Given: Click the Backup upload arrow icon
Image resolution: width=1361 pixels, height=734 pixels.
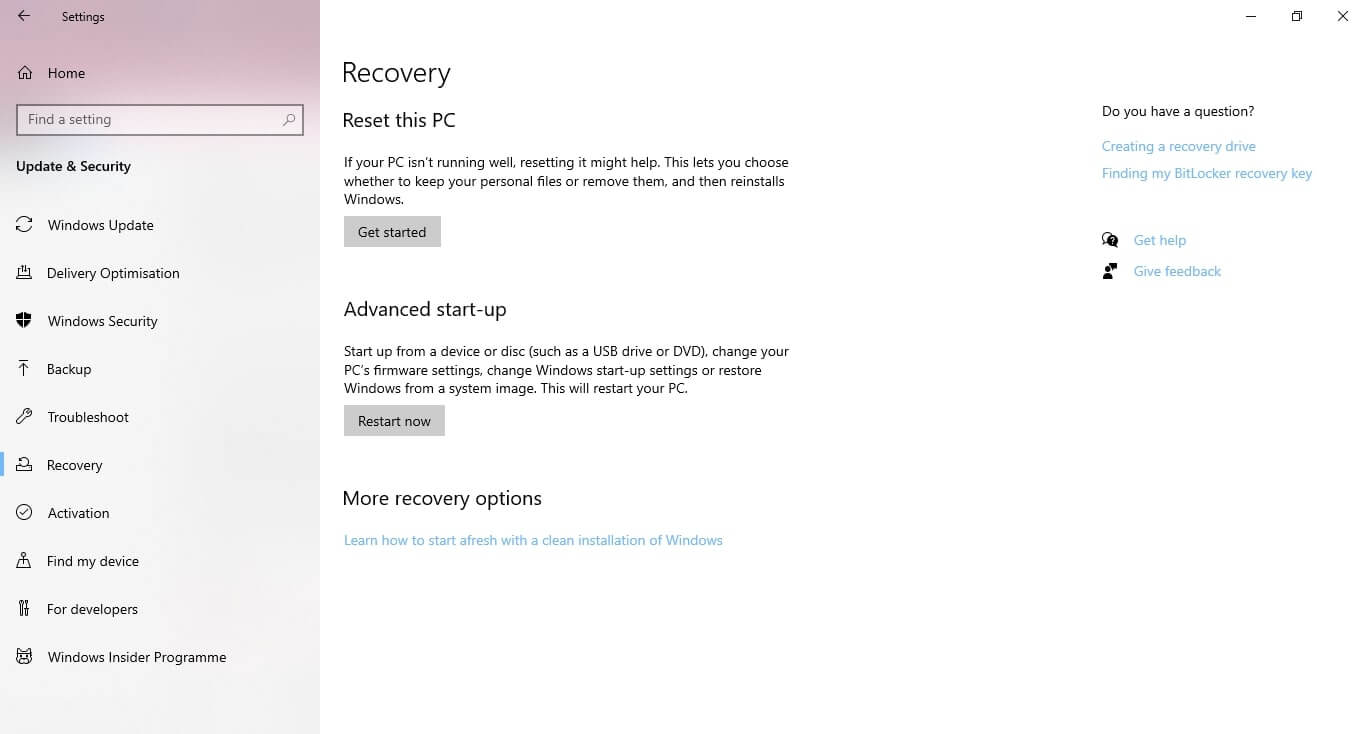Looking at the screenshot, I should [x=24, y=369].
